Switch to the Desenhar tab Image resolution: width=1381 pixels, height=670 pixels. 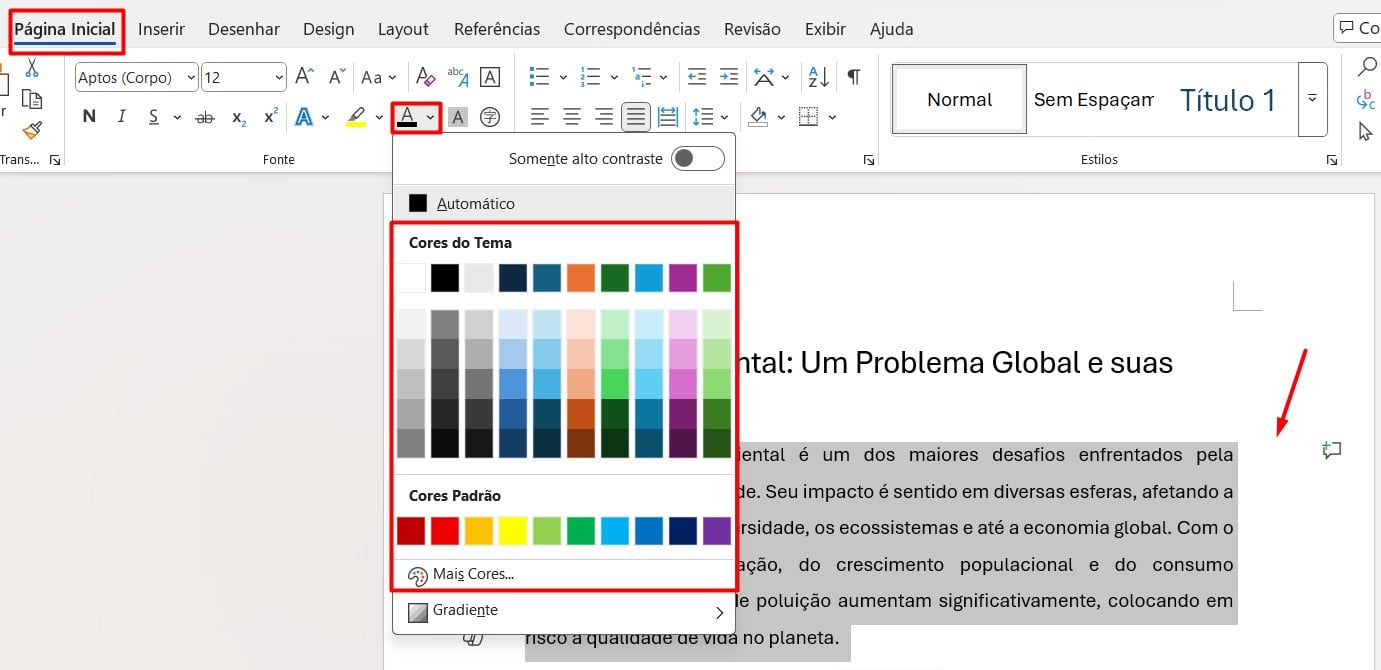243,29
